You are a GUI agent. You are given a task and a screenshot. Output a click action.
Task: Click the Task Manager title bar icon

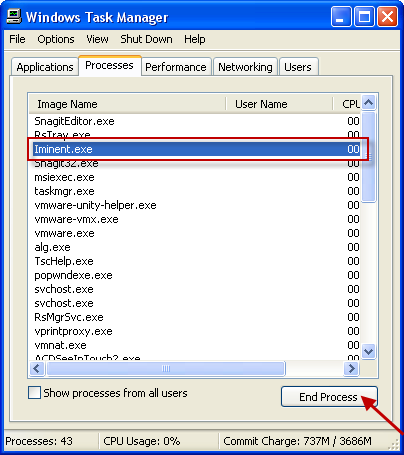14,16
